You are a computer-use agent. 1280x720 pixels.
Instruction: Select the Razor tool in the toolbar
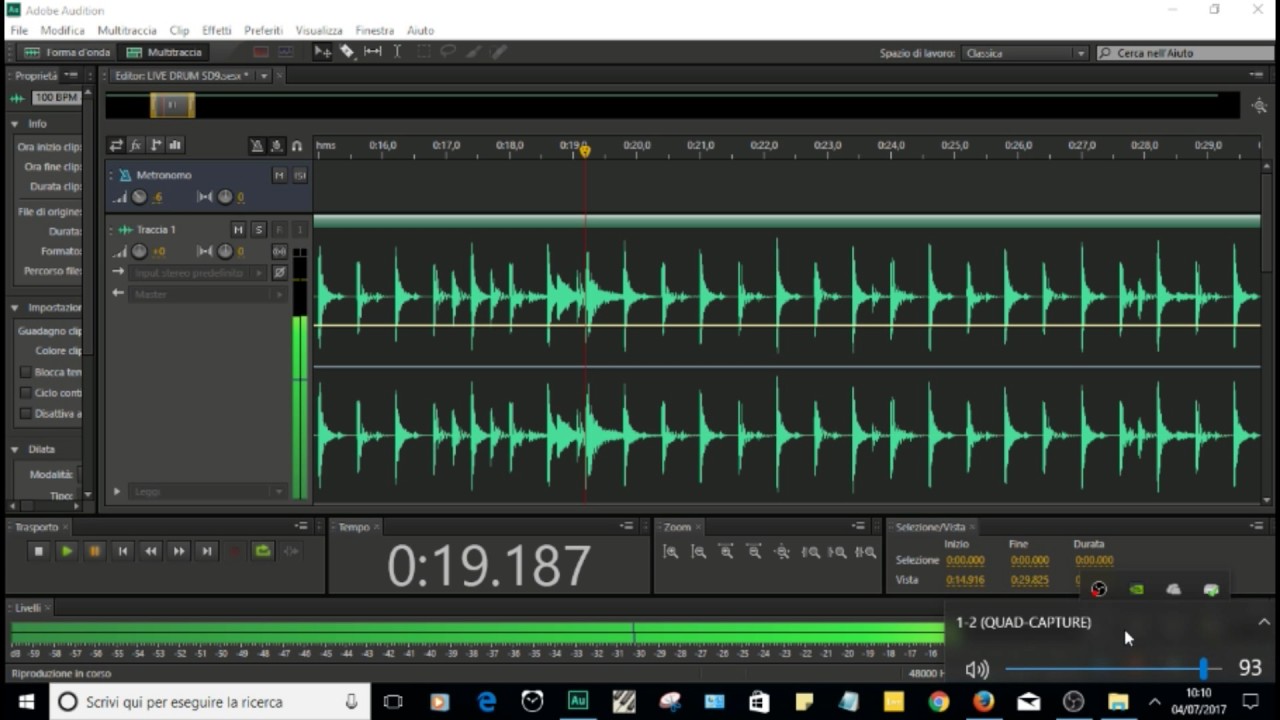(x=347, y=52)
